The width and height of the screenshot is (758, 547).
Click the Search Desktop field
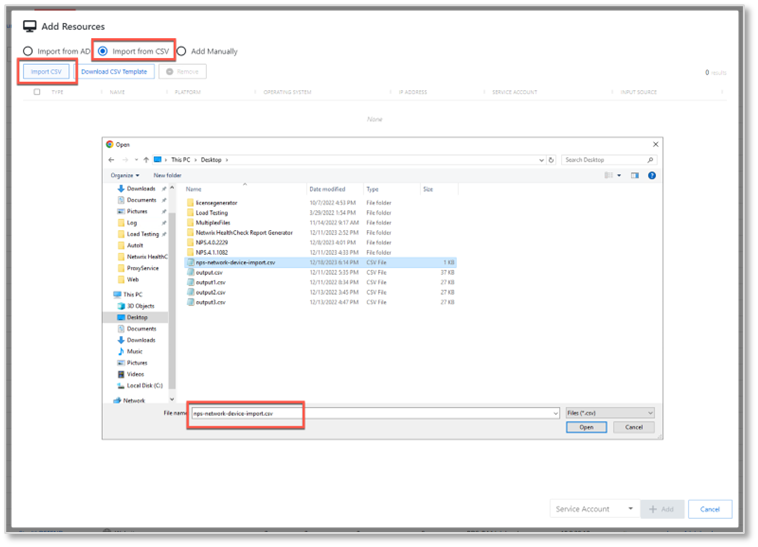click(608, 160)
